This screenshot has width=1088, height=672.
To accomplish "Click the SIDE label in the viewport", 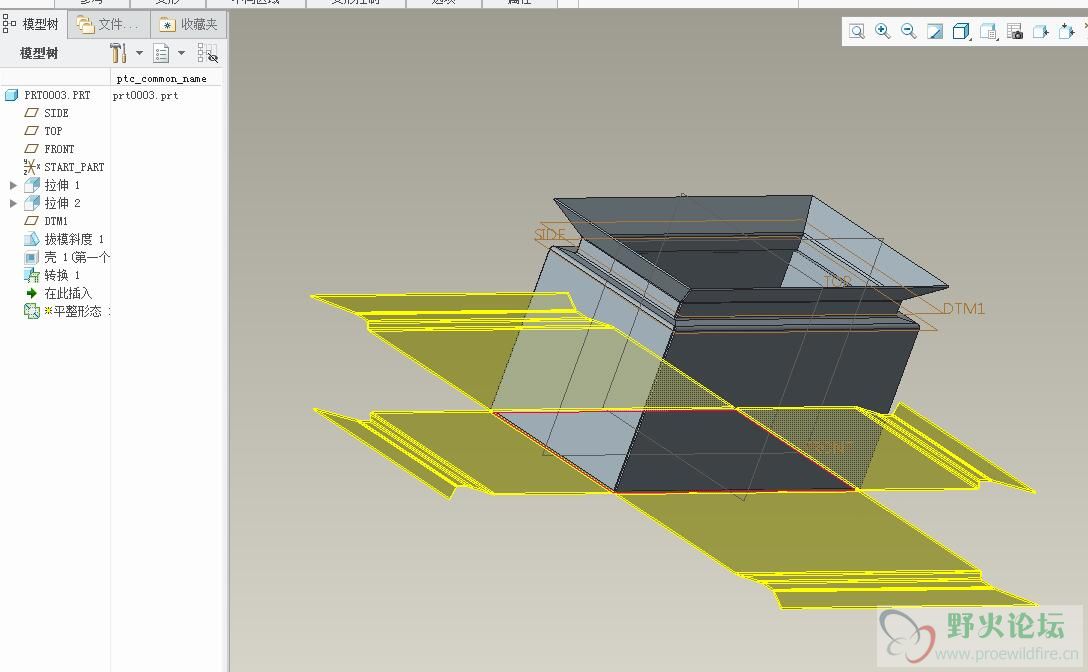I will pos(550,235).
